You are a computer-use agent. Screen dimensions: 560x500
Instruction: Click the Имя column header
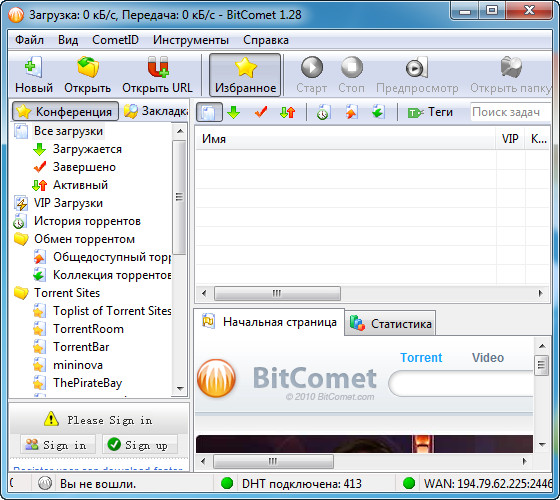[346, 139]
